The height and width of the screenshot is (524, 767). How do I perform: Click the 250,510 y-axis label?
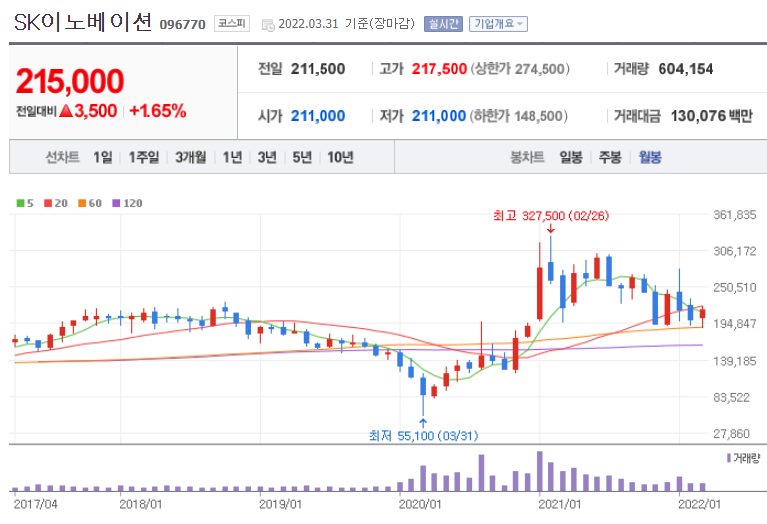pyautogui.click(x=735, y=287)
